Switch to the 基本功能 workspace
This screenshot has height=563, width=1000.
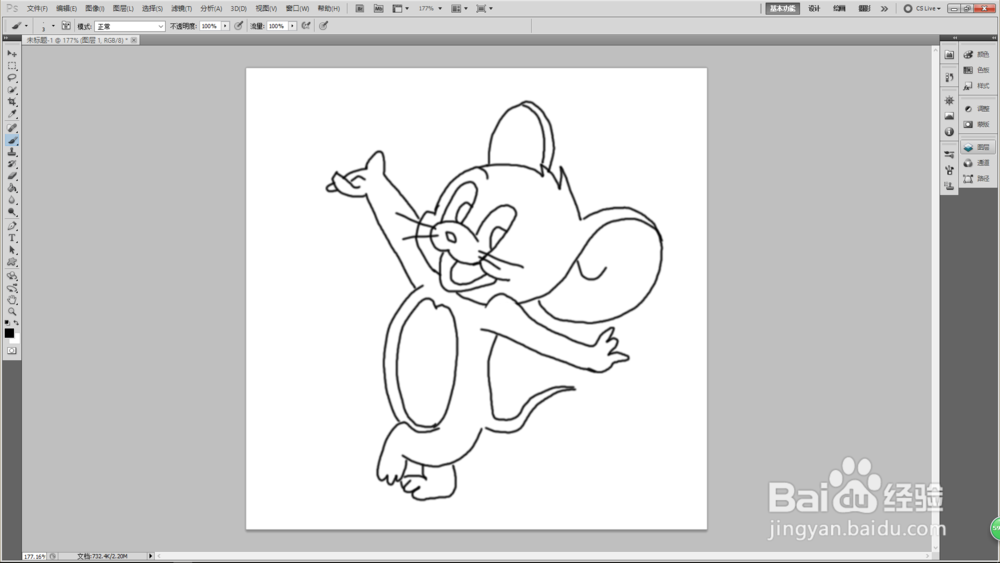point(783,8)
